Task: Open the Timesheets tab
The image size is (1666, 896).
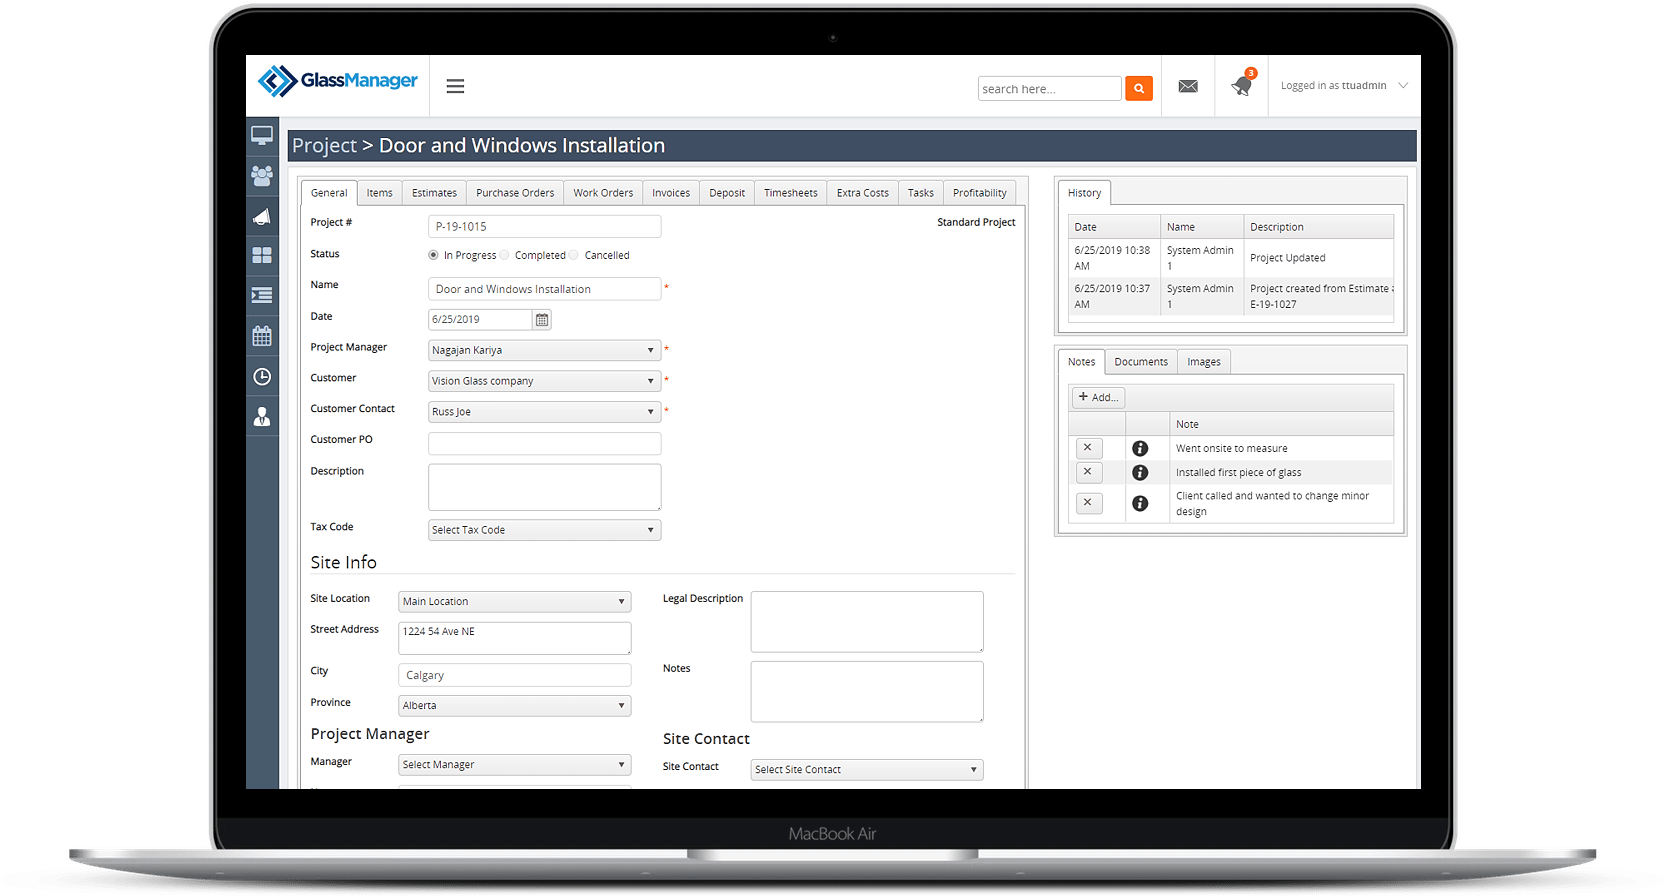Action: (791, 193)
